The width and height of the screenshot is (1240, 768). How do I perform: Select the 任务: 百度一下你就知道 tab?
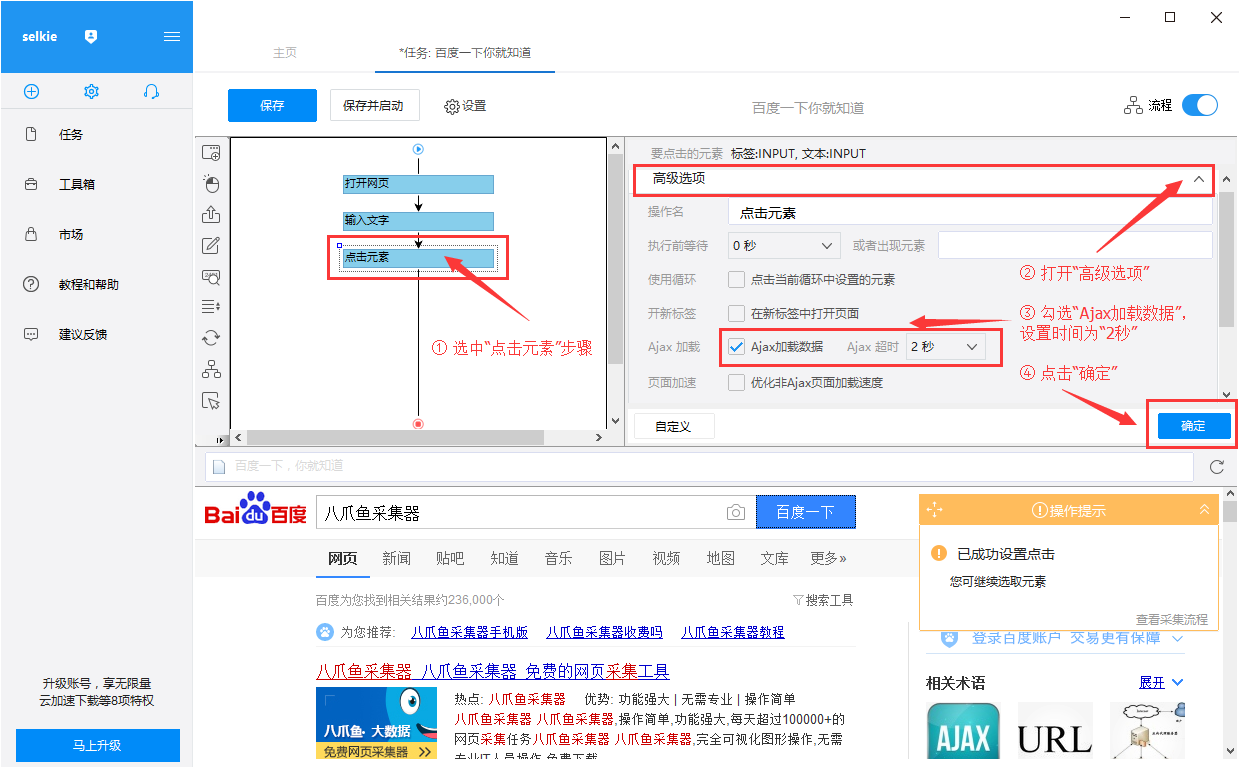(x=464, y=52)
